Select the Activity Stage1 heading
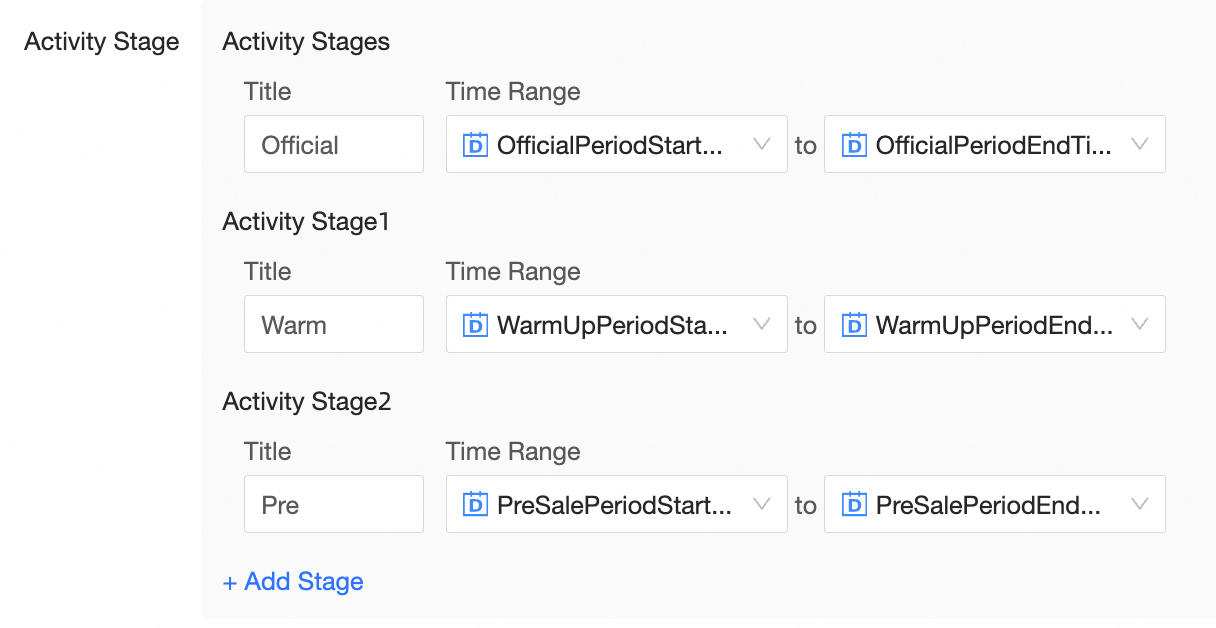 305,222
